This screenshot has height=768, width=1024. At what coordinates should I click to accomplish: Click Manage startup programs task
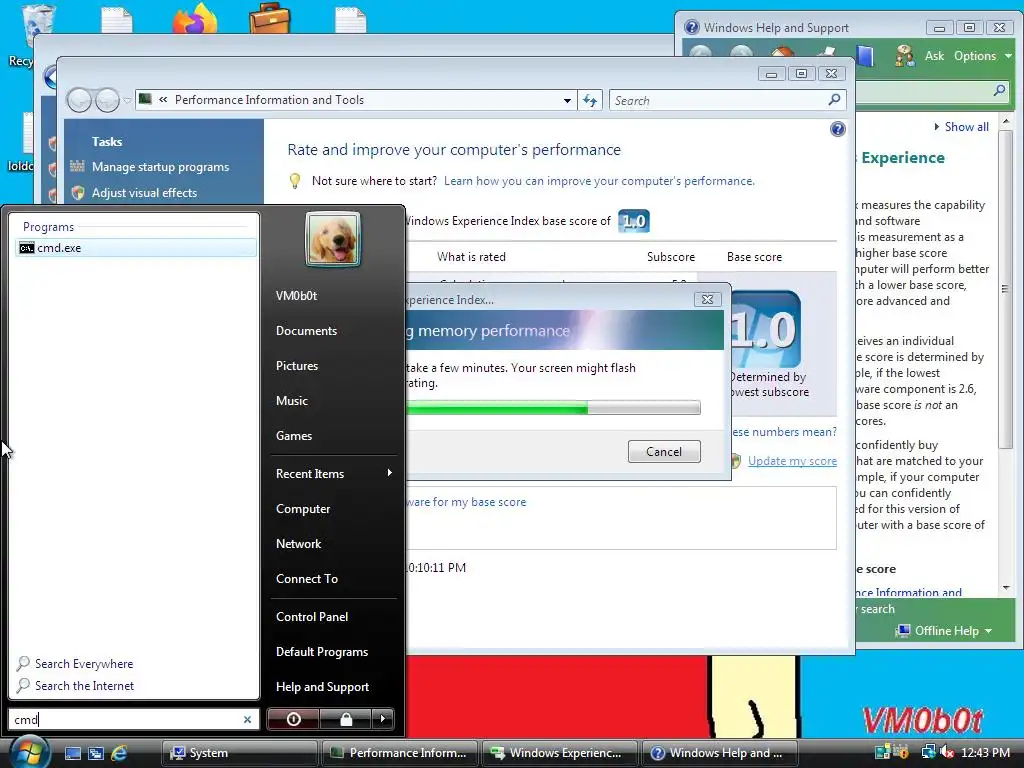click(161, 167)
